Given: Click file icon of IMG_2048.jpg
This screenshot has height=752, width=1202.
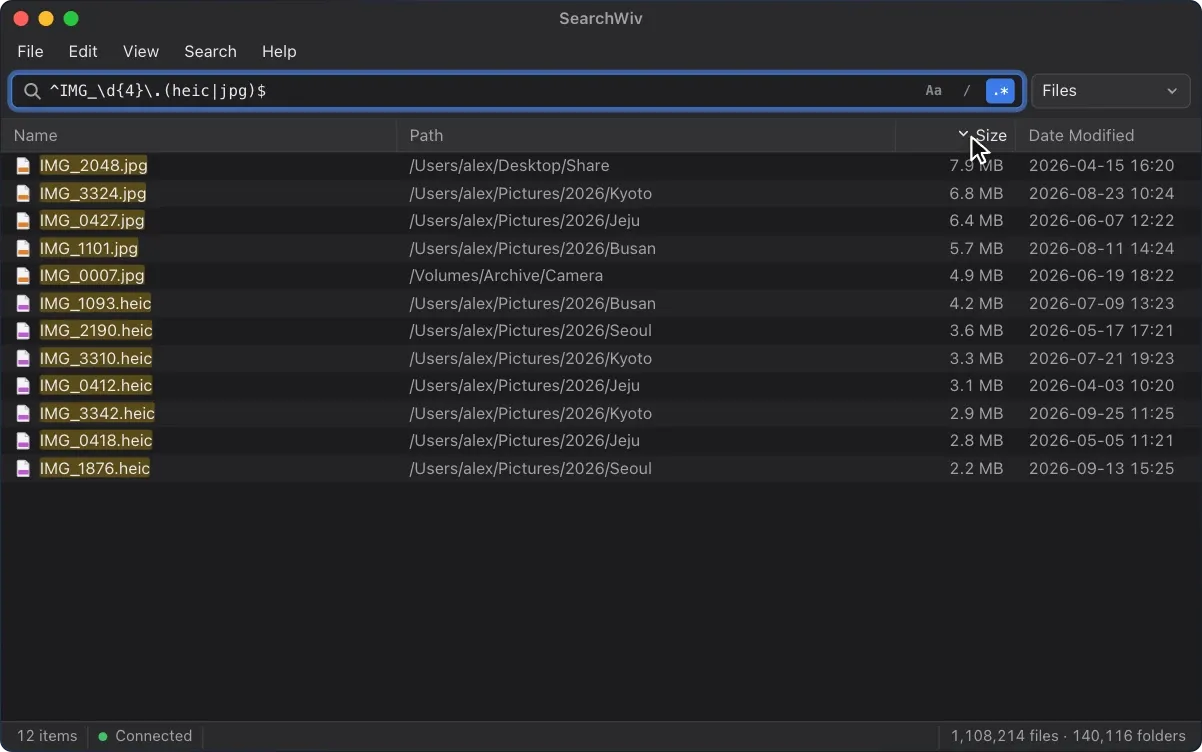Looking at the screenshot, I should (x=23, y=166).
